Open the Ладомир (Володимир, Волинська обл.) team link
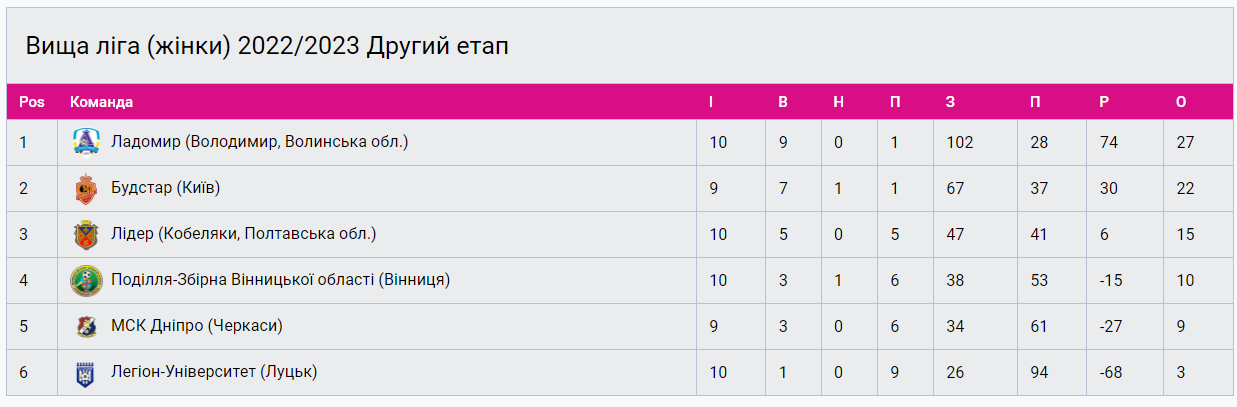The width and height of the screenshot is (1237, 407). [260, 142]
